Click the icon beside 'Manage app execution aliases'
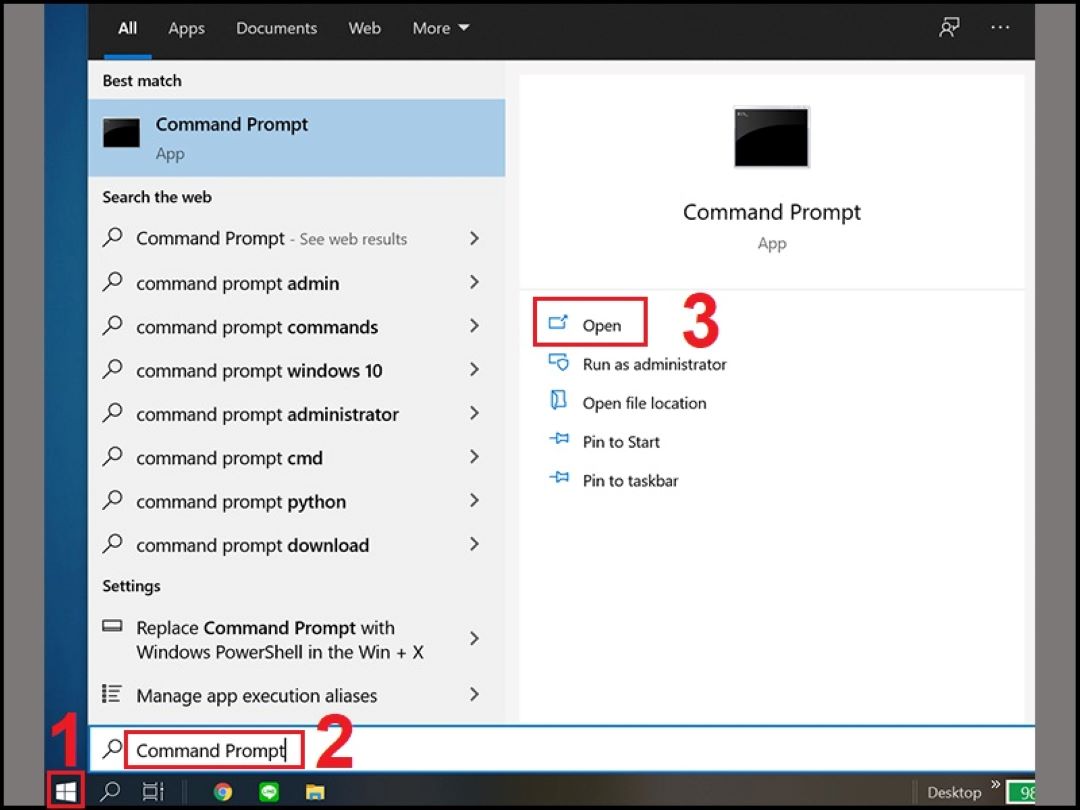The height and width of the screenshot is (810, 1080). tap(112, 693)
